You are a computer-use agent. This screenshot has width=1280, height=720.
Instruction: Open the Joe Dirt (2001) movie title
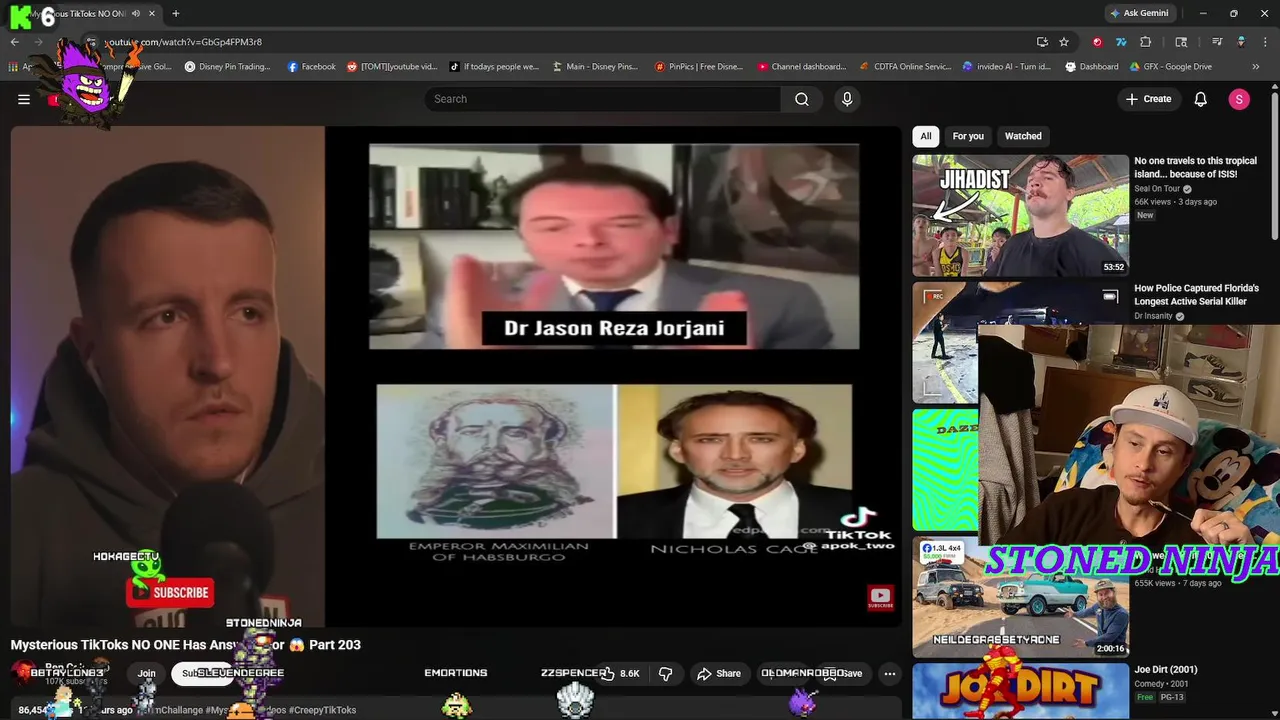click(x=1165, y=670)
